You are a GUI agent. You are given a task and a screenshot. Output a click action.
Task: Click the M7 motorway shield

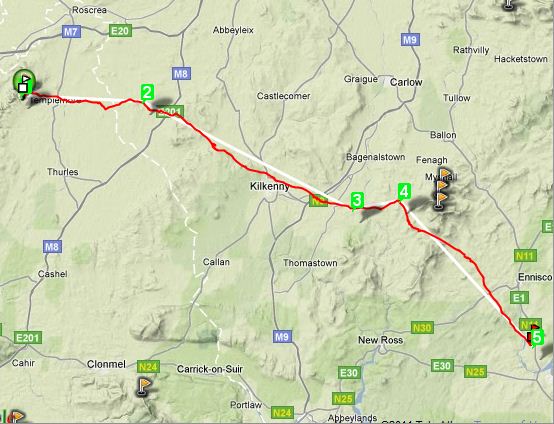click(71, 32)
